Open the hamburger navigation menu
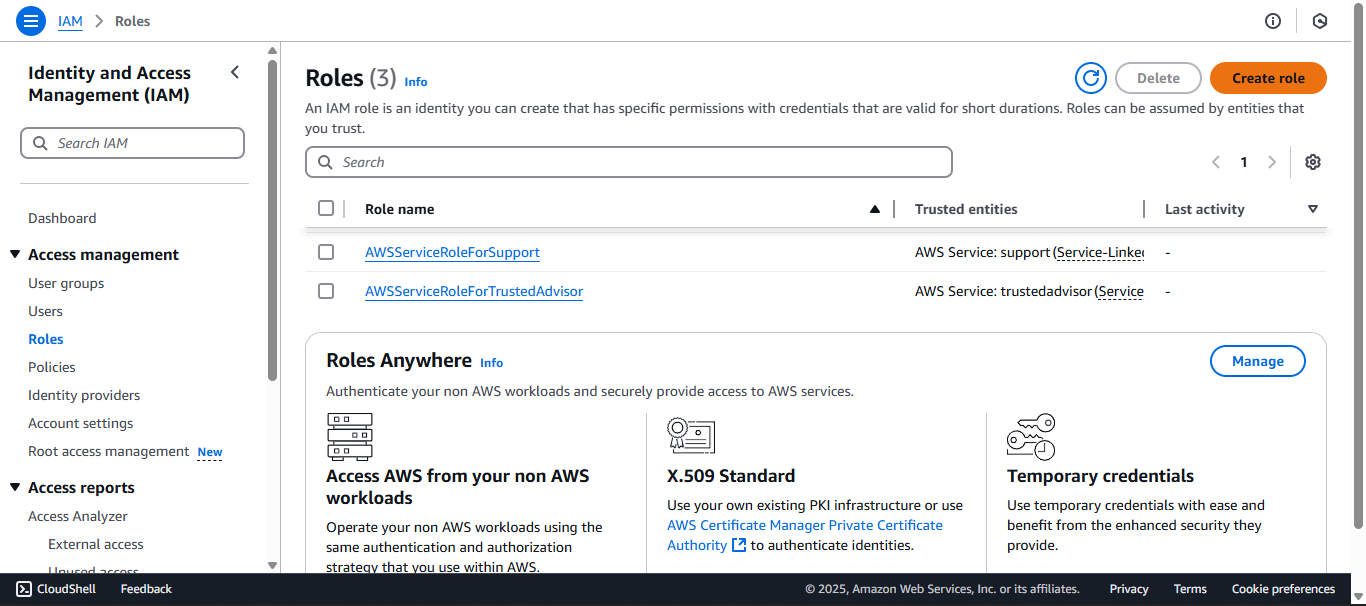 [31, 20]
